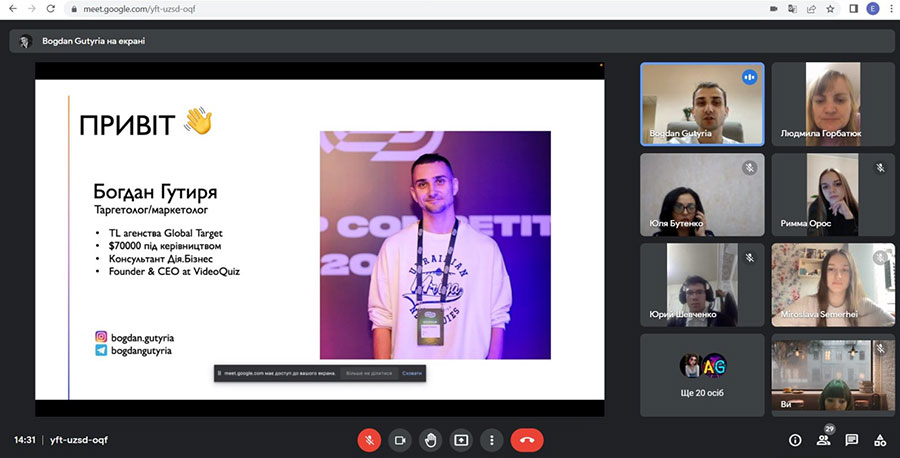Click 'Більше не ділитися' in the sharing bar
900x458 pixels.
click(x=368, y=373)
